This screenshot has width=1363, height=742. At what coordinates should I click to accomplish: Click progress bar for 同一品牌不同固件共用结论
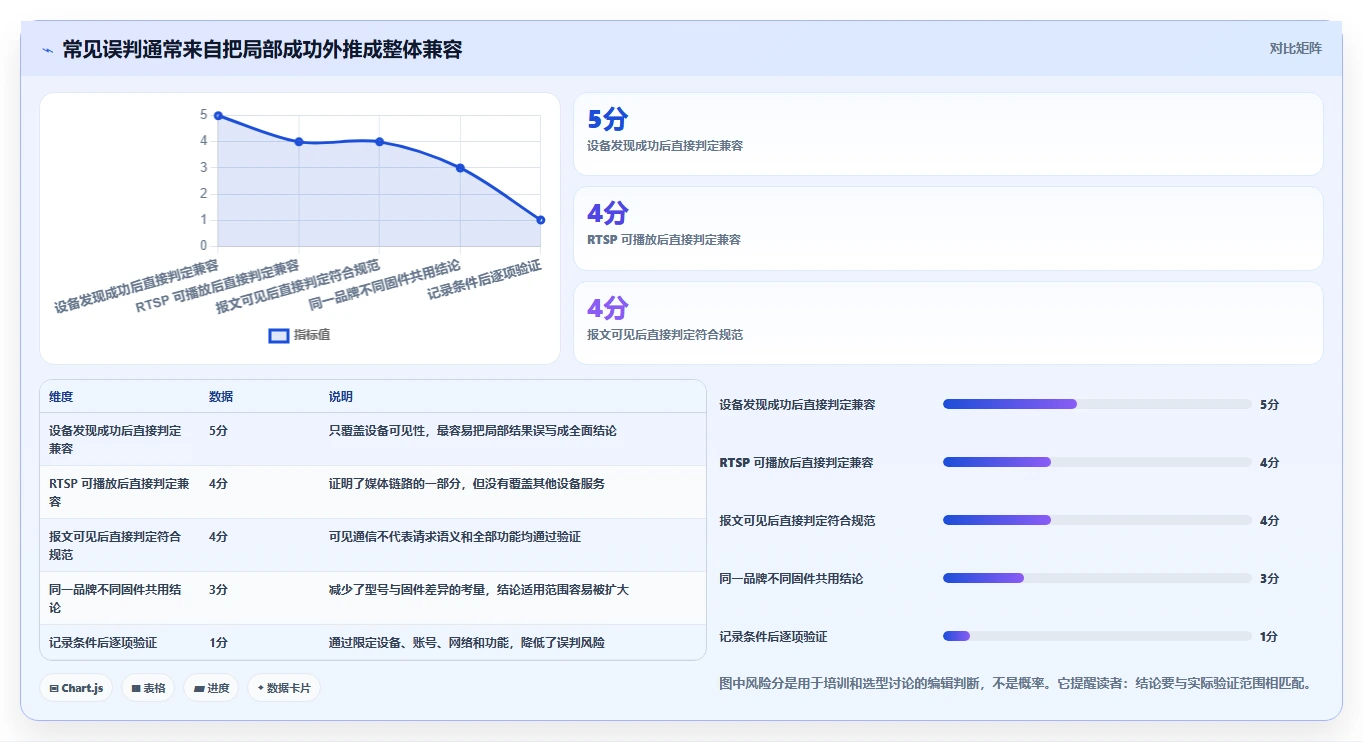click(x=1097, y=578)
